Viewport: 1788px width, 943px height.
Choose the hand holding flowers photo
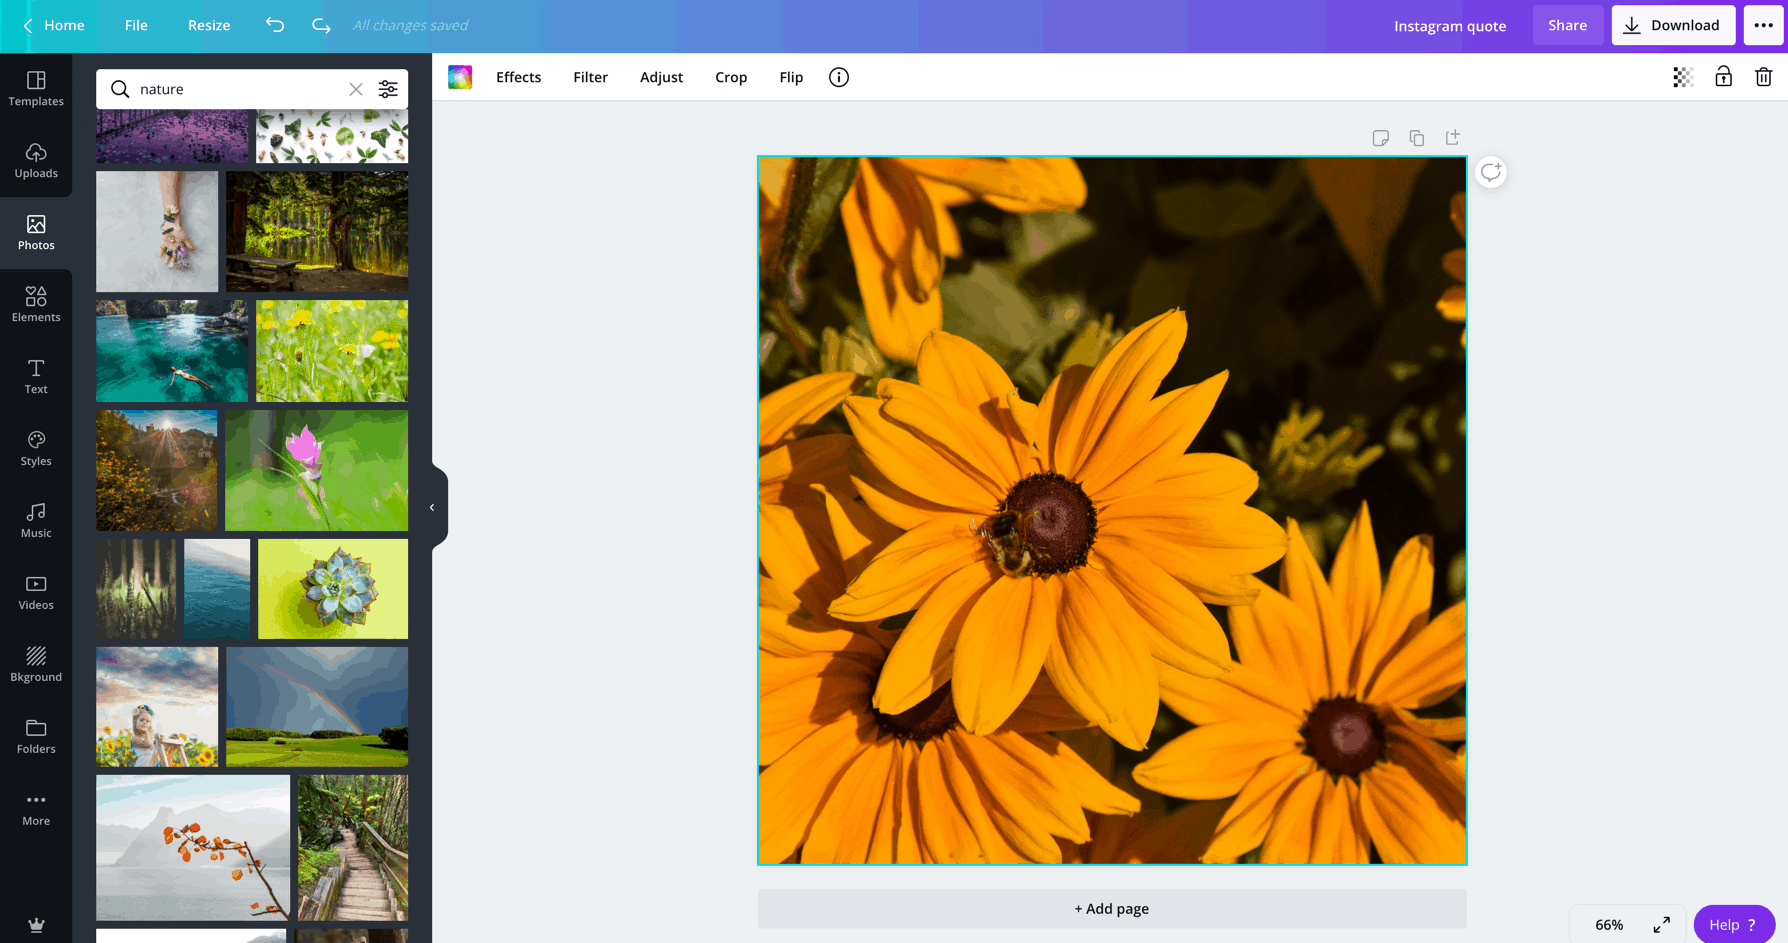point(157,231)
